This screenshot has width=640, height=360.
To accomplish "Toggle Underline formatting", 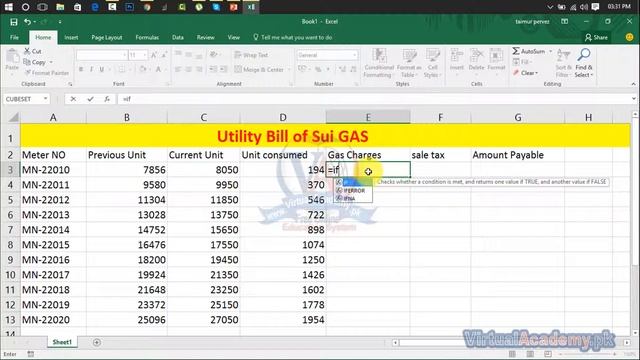I will tap(102, 69).
